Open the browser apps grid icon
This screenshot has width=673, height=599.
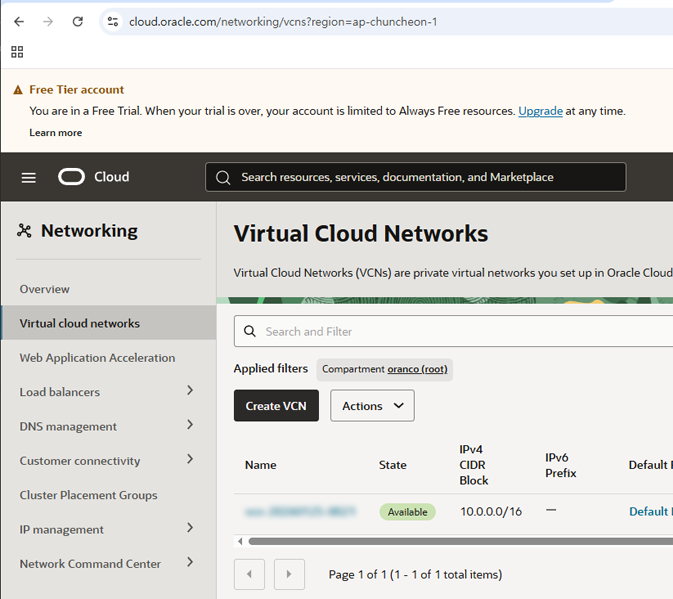click(x=17, y=52)
